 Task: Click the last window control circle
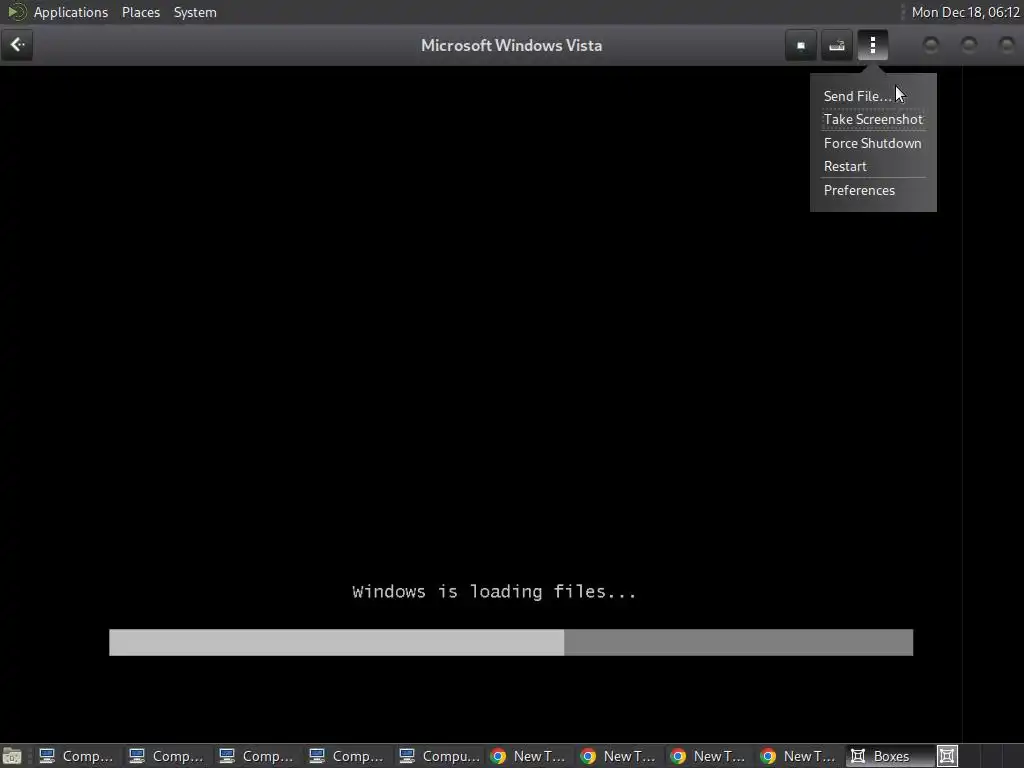coord(1007,45)
